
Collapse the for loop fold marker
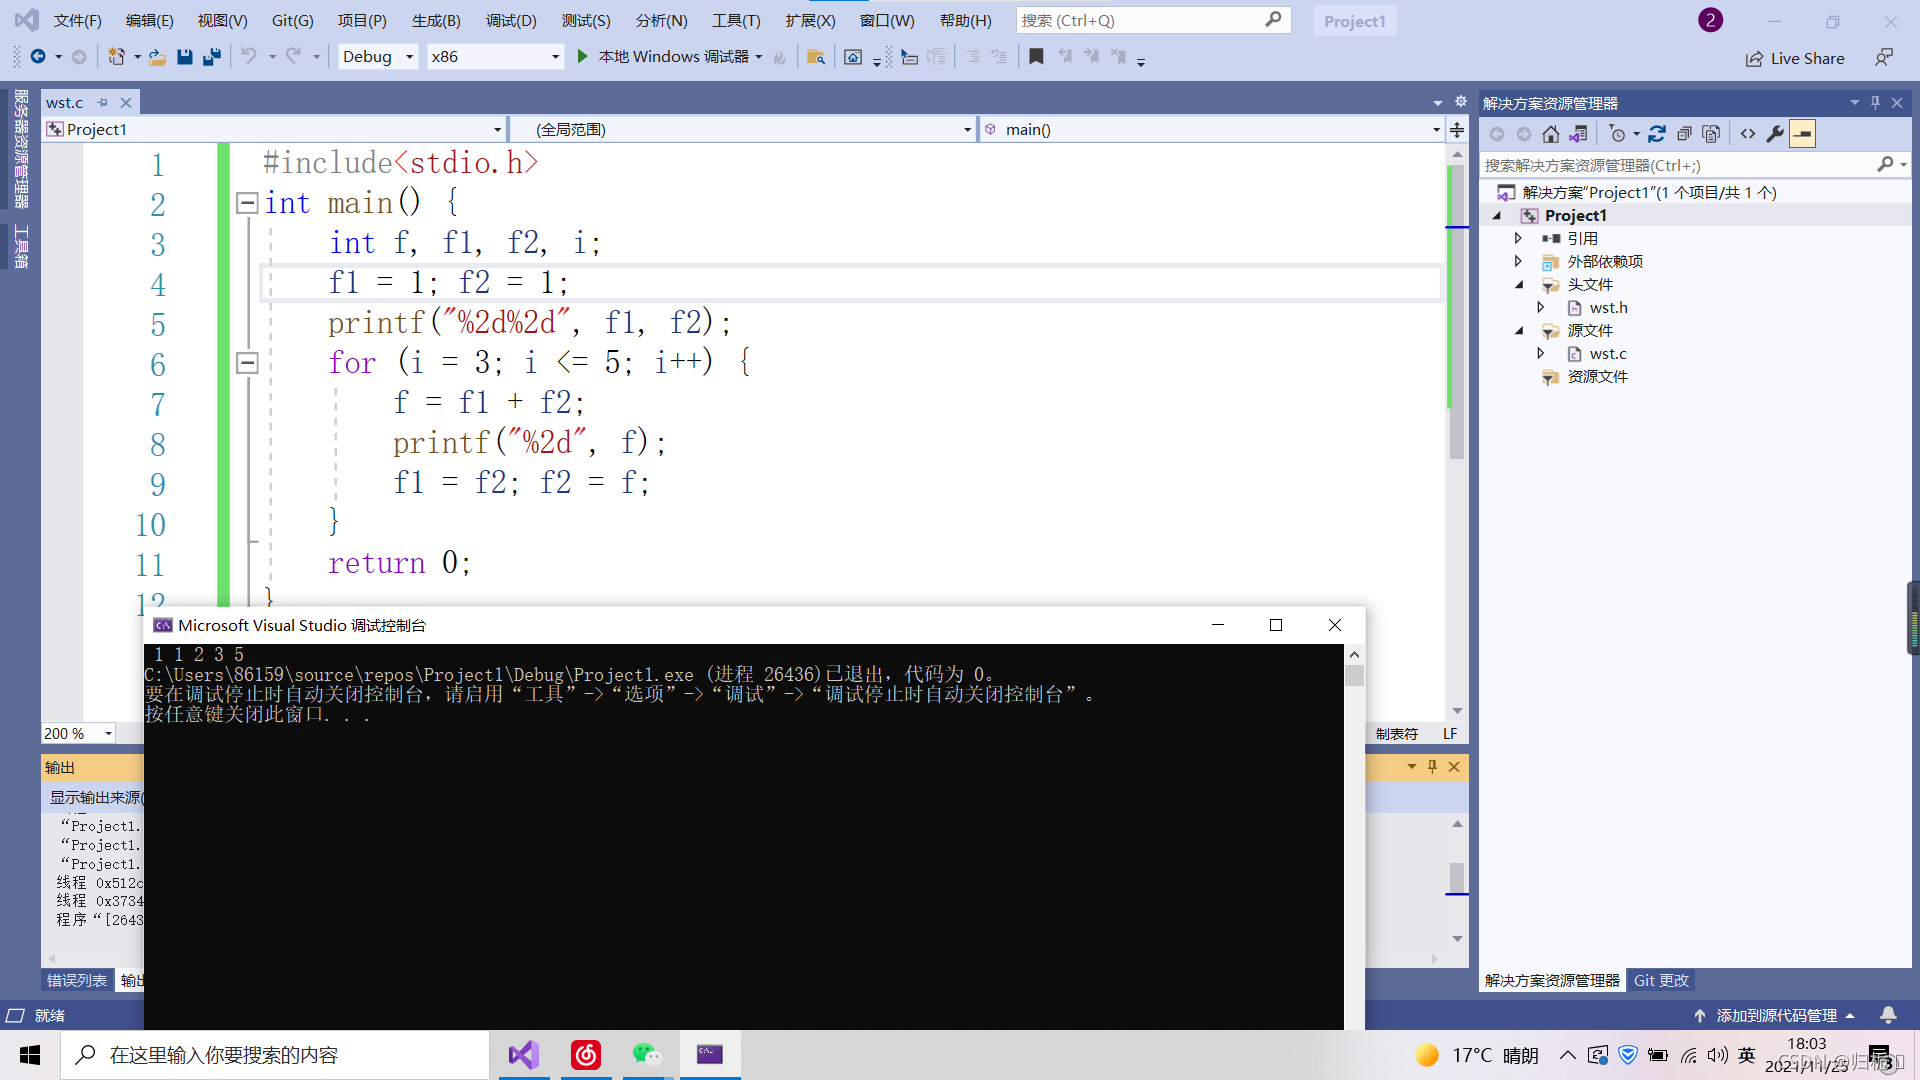point(247,363)
